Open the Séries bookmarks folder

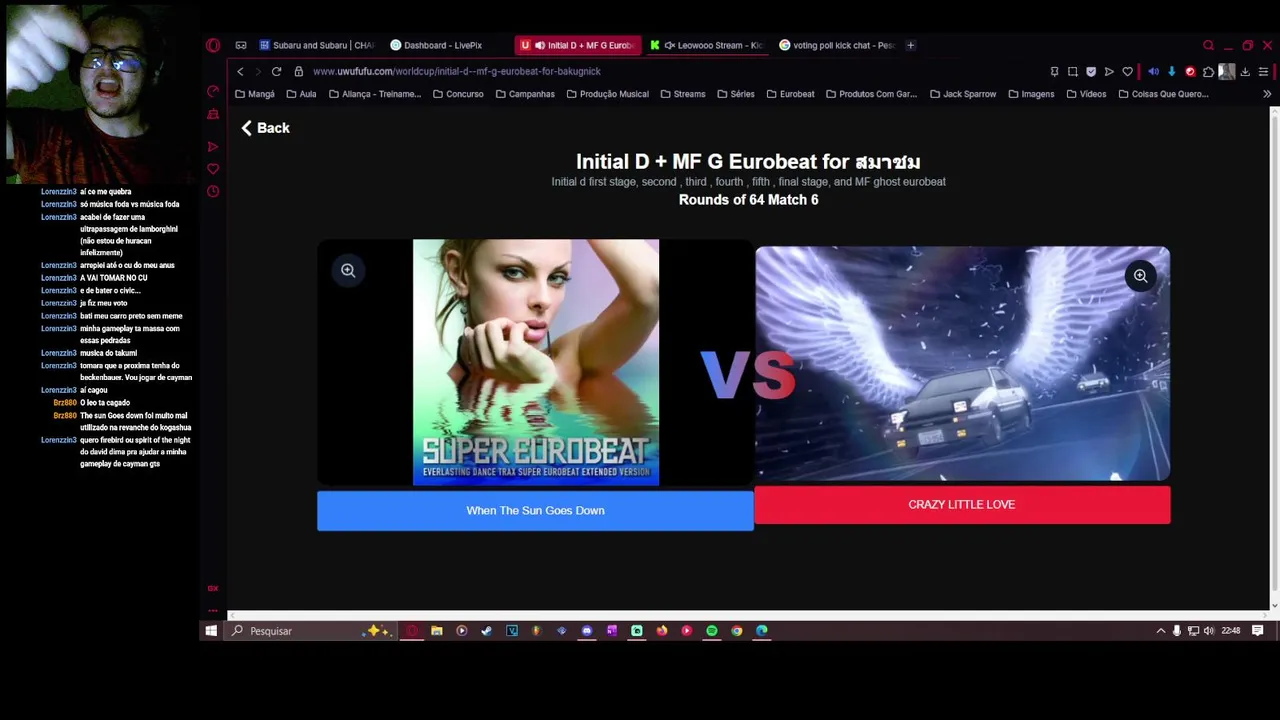tap(736, 94)
